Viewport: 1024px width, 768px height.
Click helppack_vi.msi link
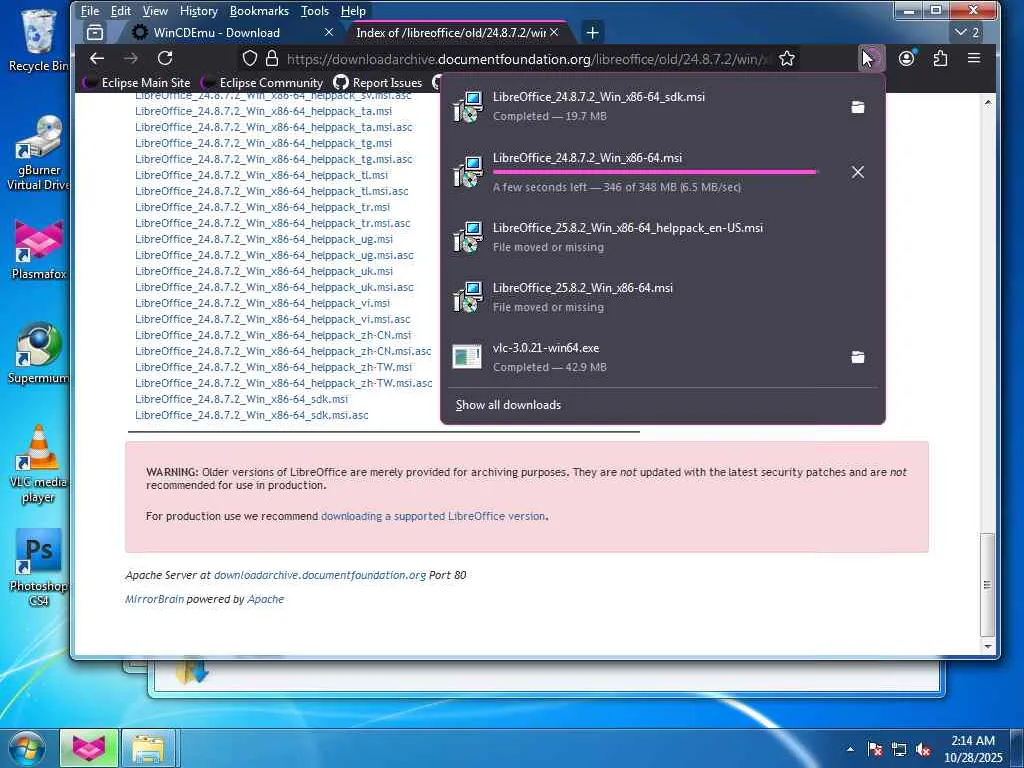262,303
